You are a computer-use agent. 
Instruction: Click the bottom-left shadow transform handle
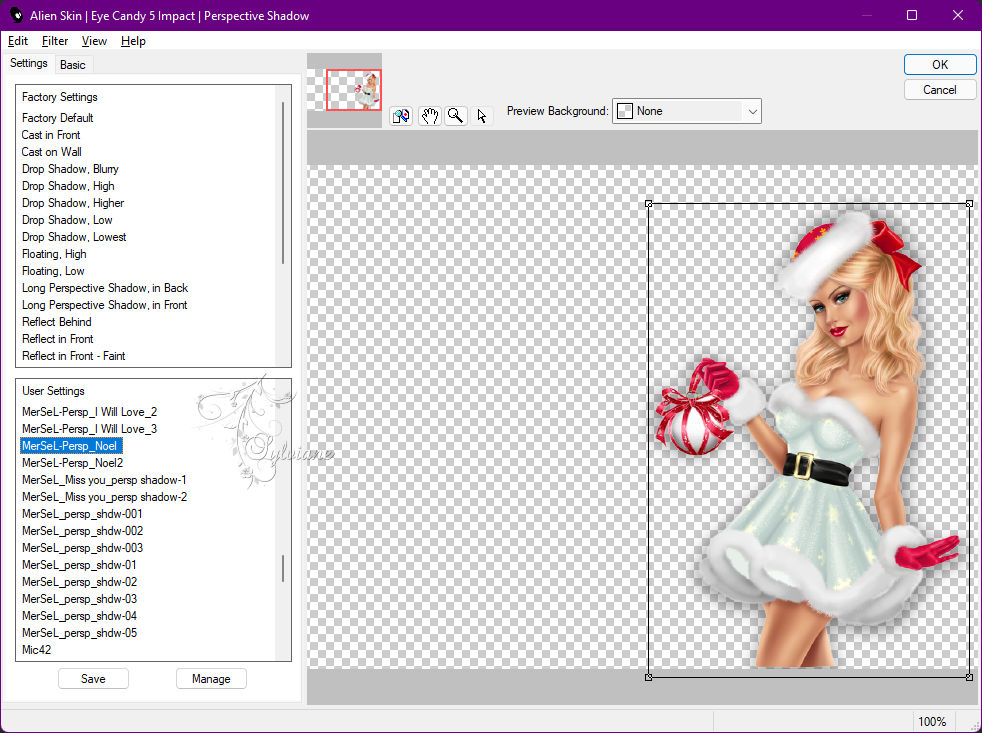click(x=648, y=677)
